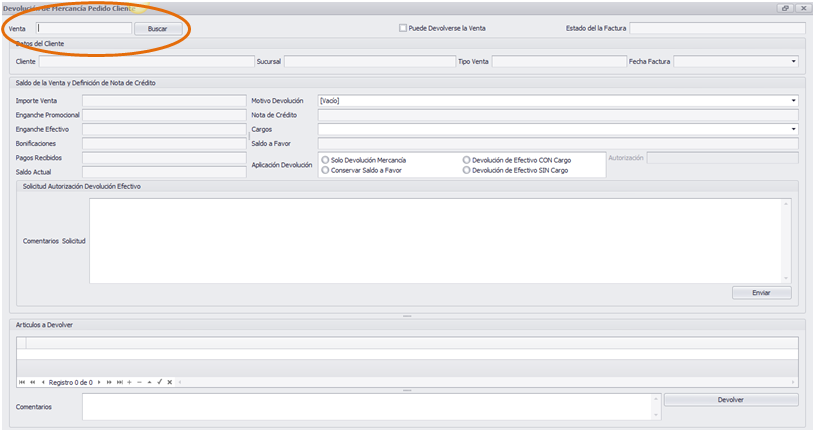Jump to previous page of records
The image size is (814, 431).
[x=32, y=382]
